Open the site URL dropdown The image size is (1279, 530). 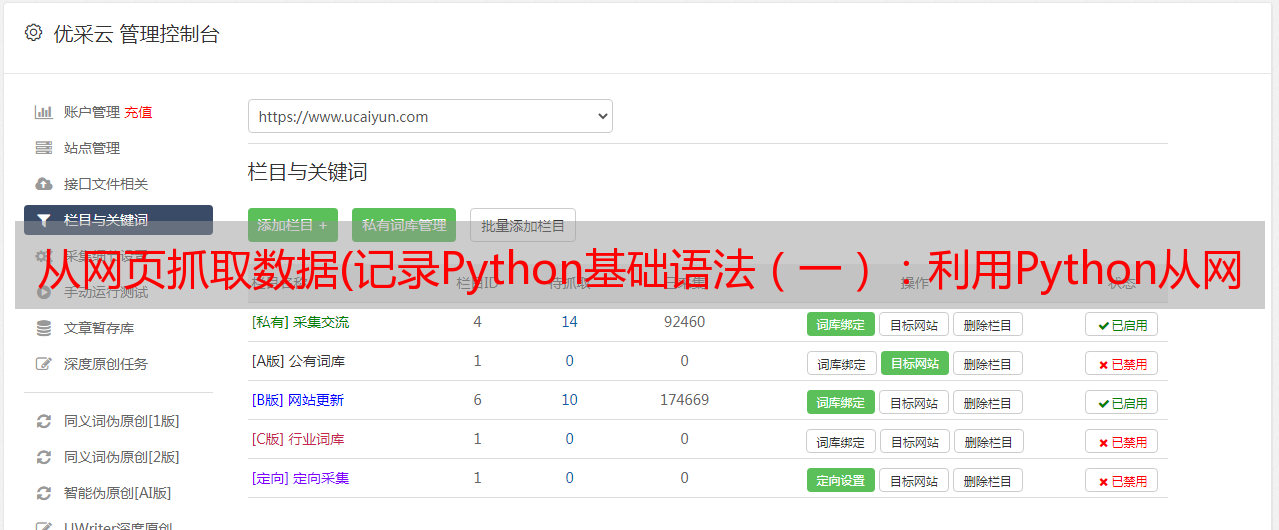point(430,116)
